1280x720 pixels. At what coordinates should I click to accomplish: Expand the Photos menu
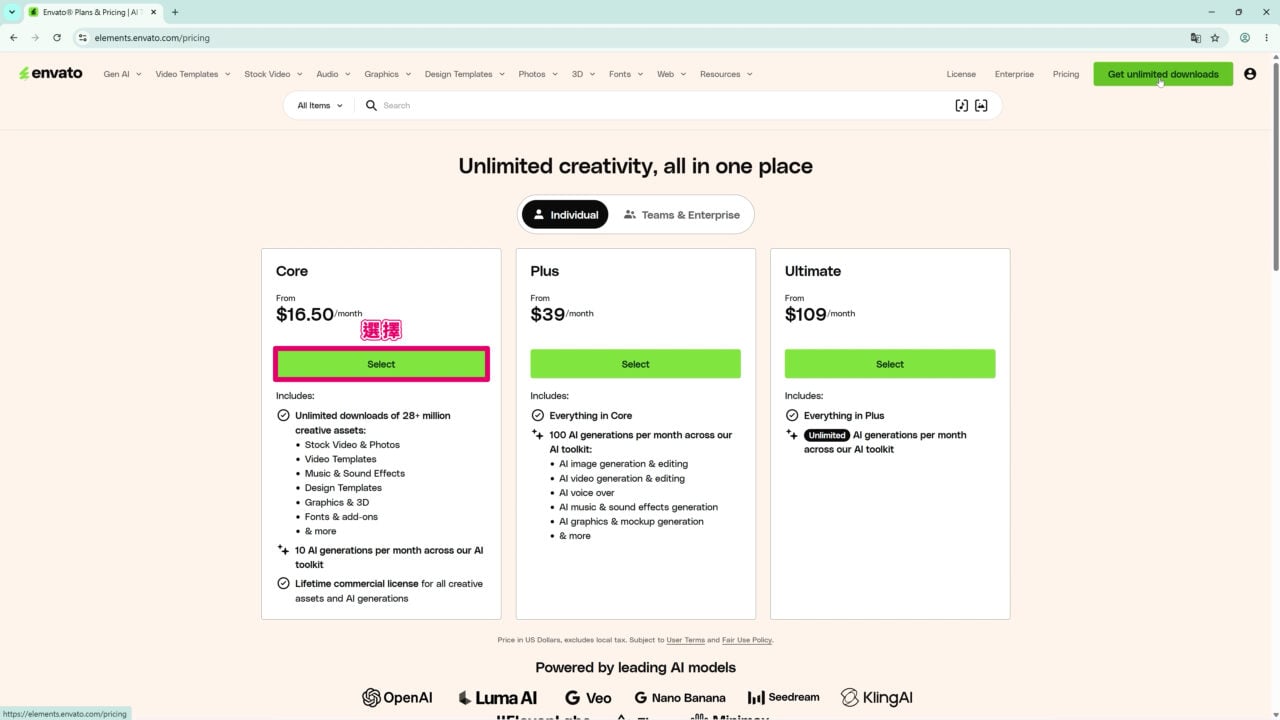[538, 74]
